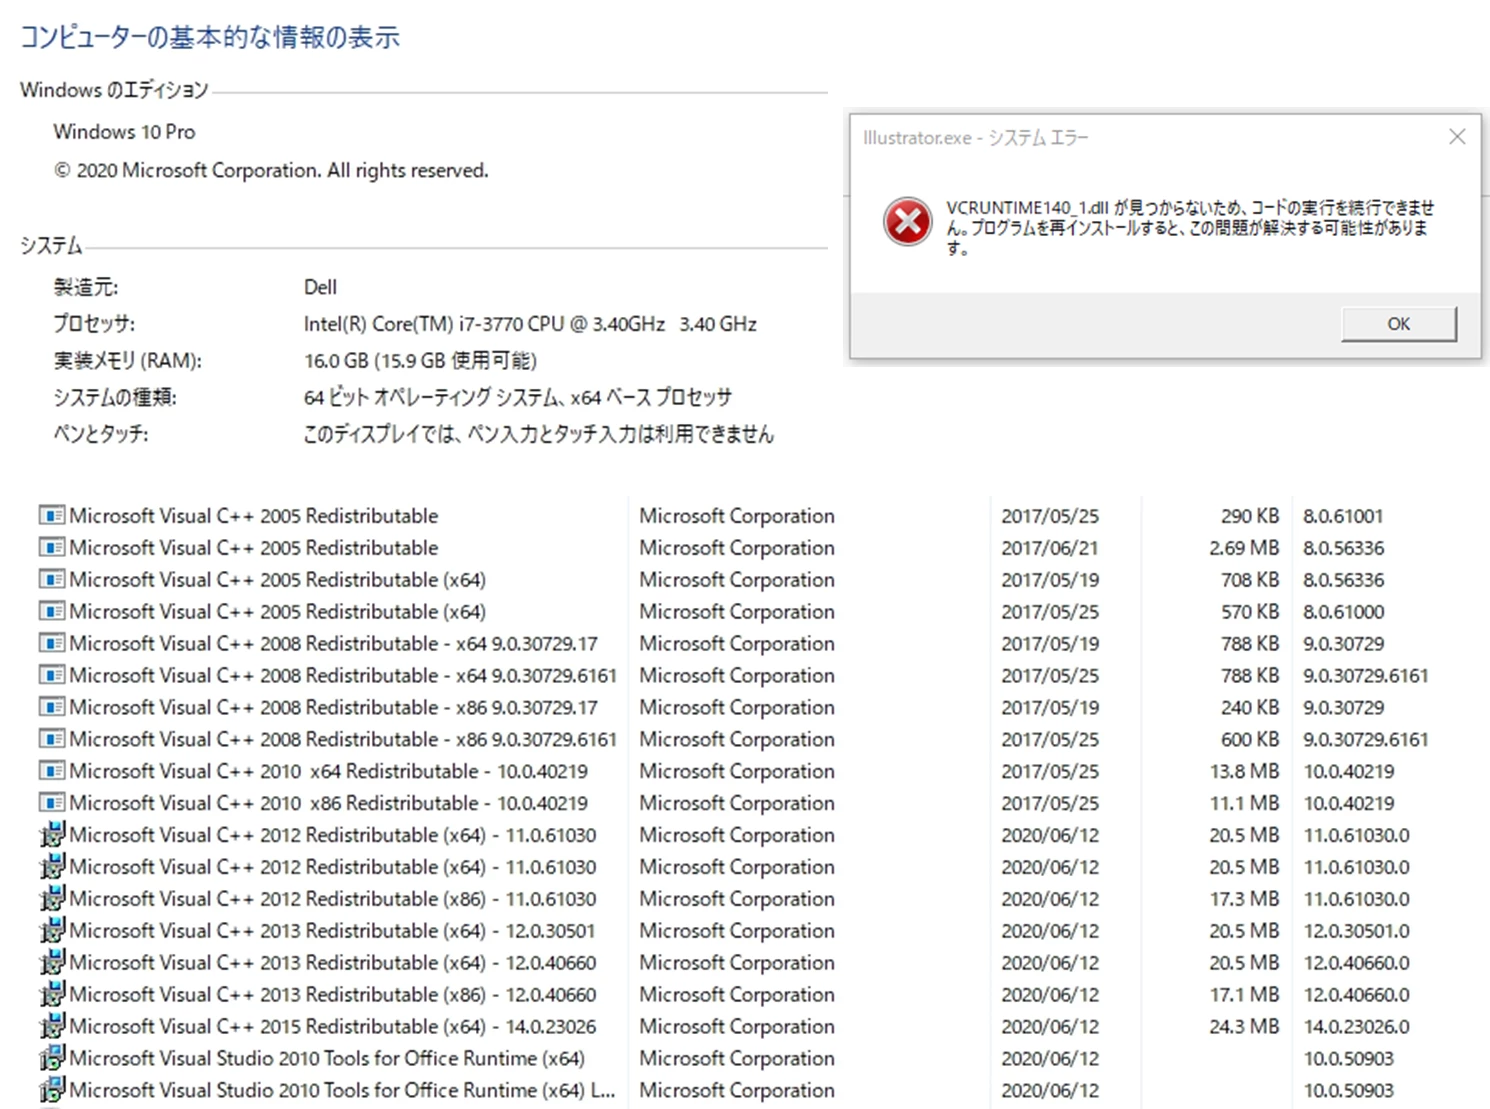The width and height of the screenshot is (1490, 1109).
Task: Select Microsoft Visual C++ 2005 Redistributable 8.0.61001 row name
Action: pyautogui.click(x=254, y=516)
